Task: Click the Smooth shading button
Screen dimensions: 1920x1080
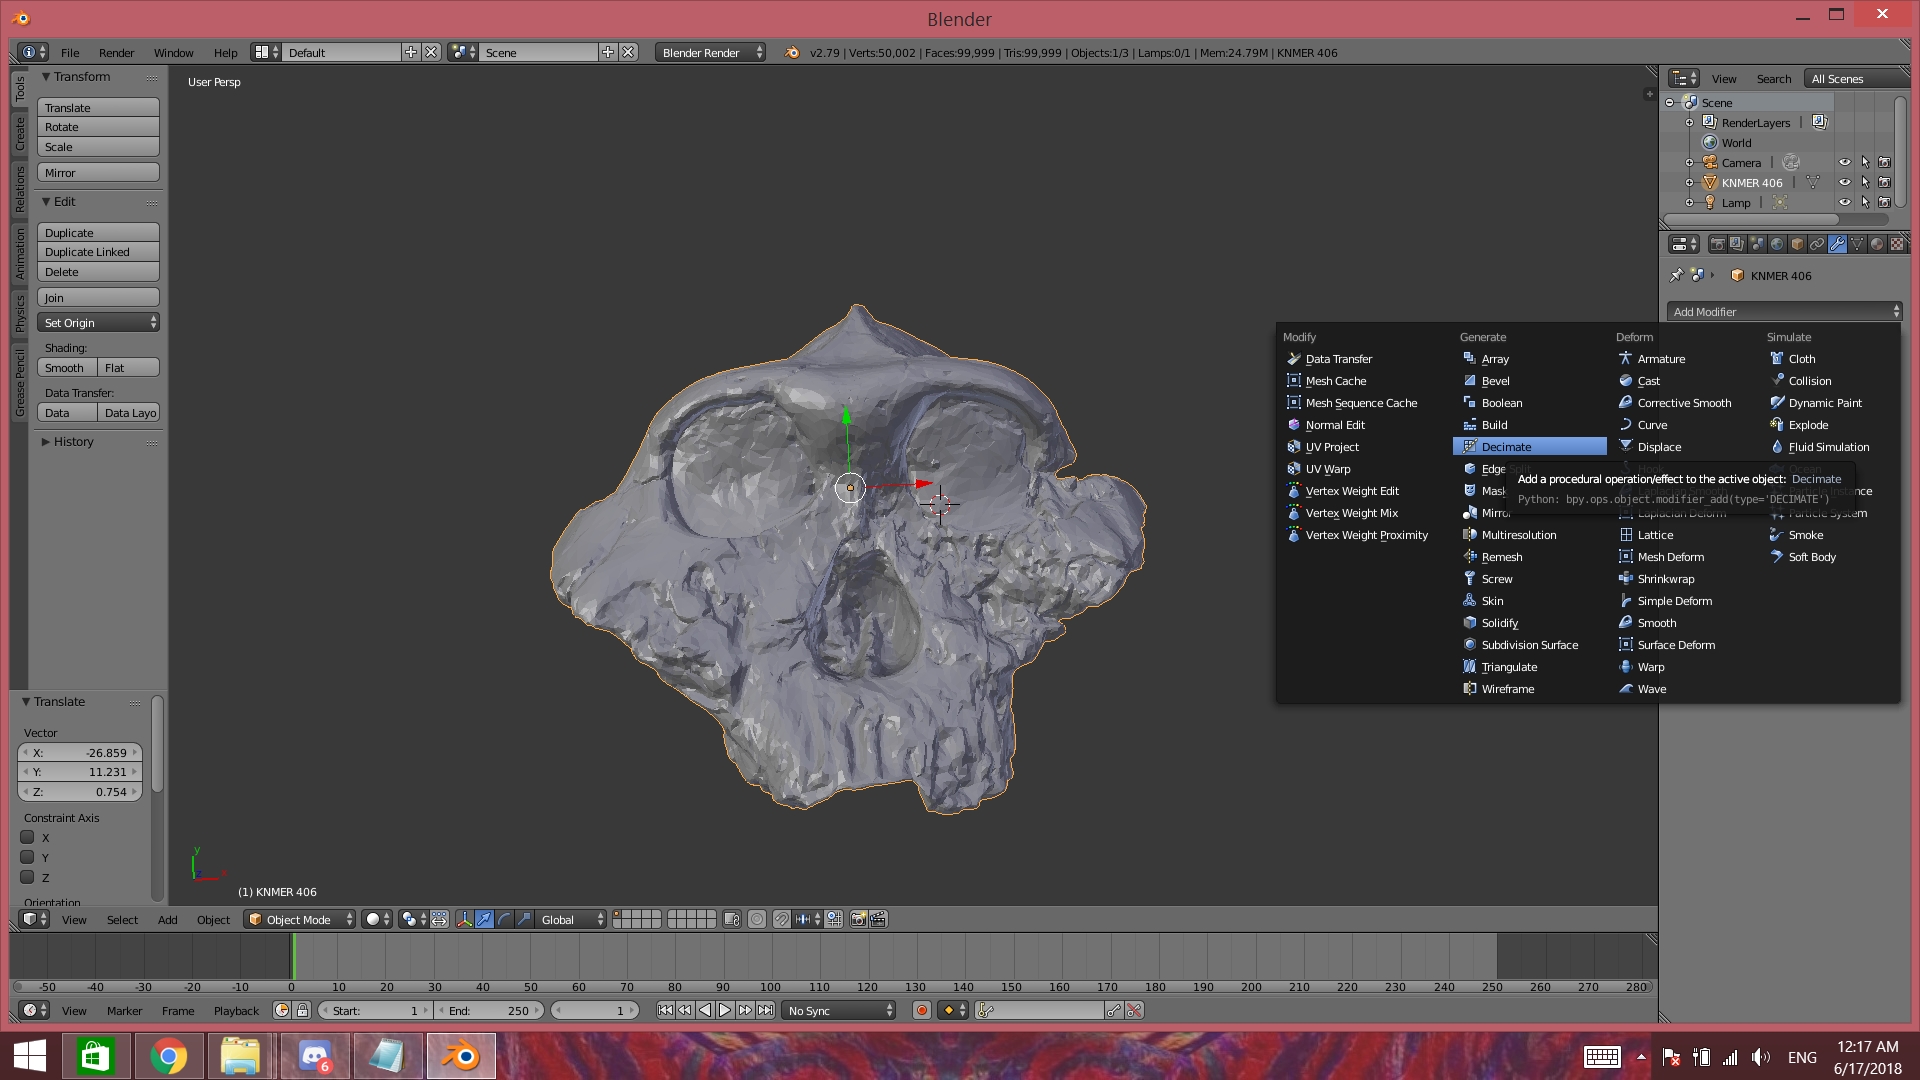Action: pyautogui.click(x=67, y=368)
